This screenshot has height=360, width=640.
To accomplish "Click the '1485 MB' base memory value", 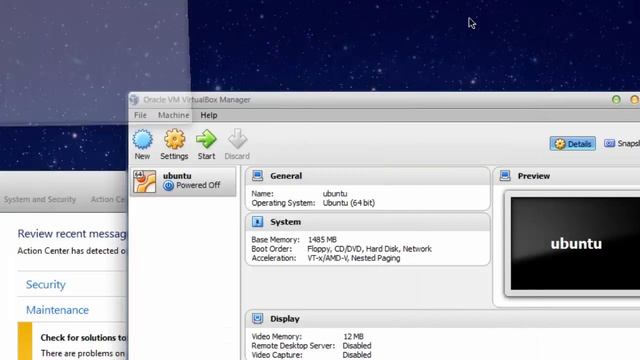I will click(x=322, y=240).
